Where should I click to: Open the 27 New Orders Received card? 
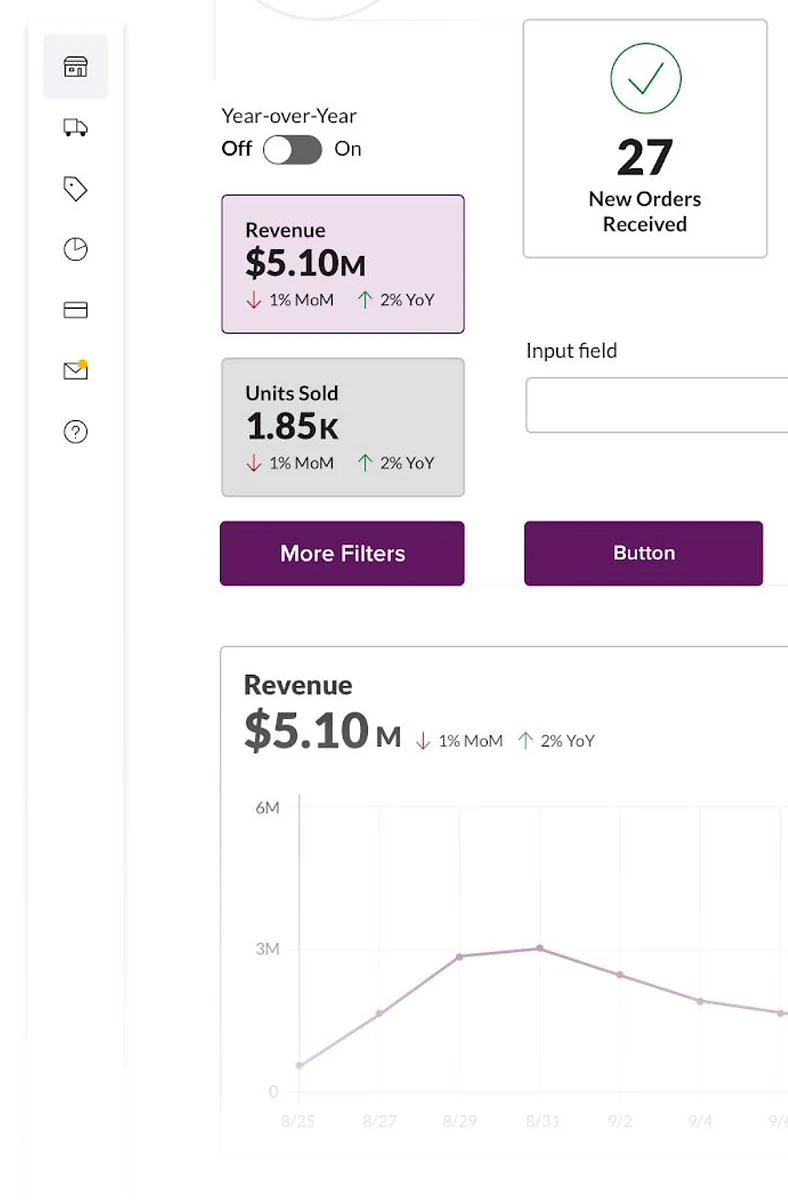[x=645, y=139]
